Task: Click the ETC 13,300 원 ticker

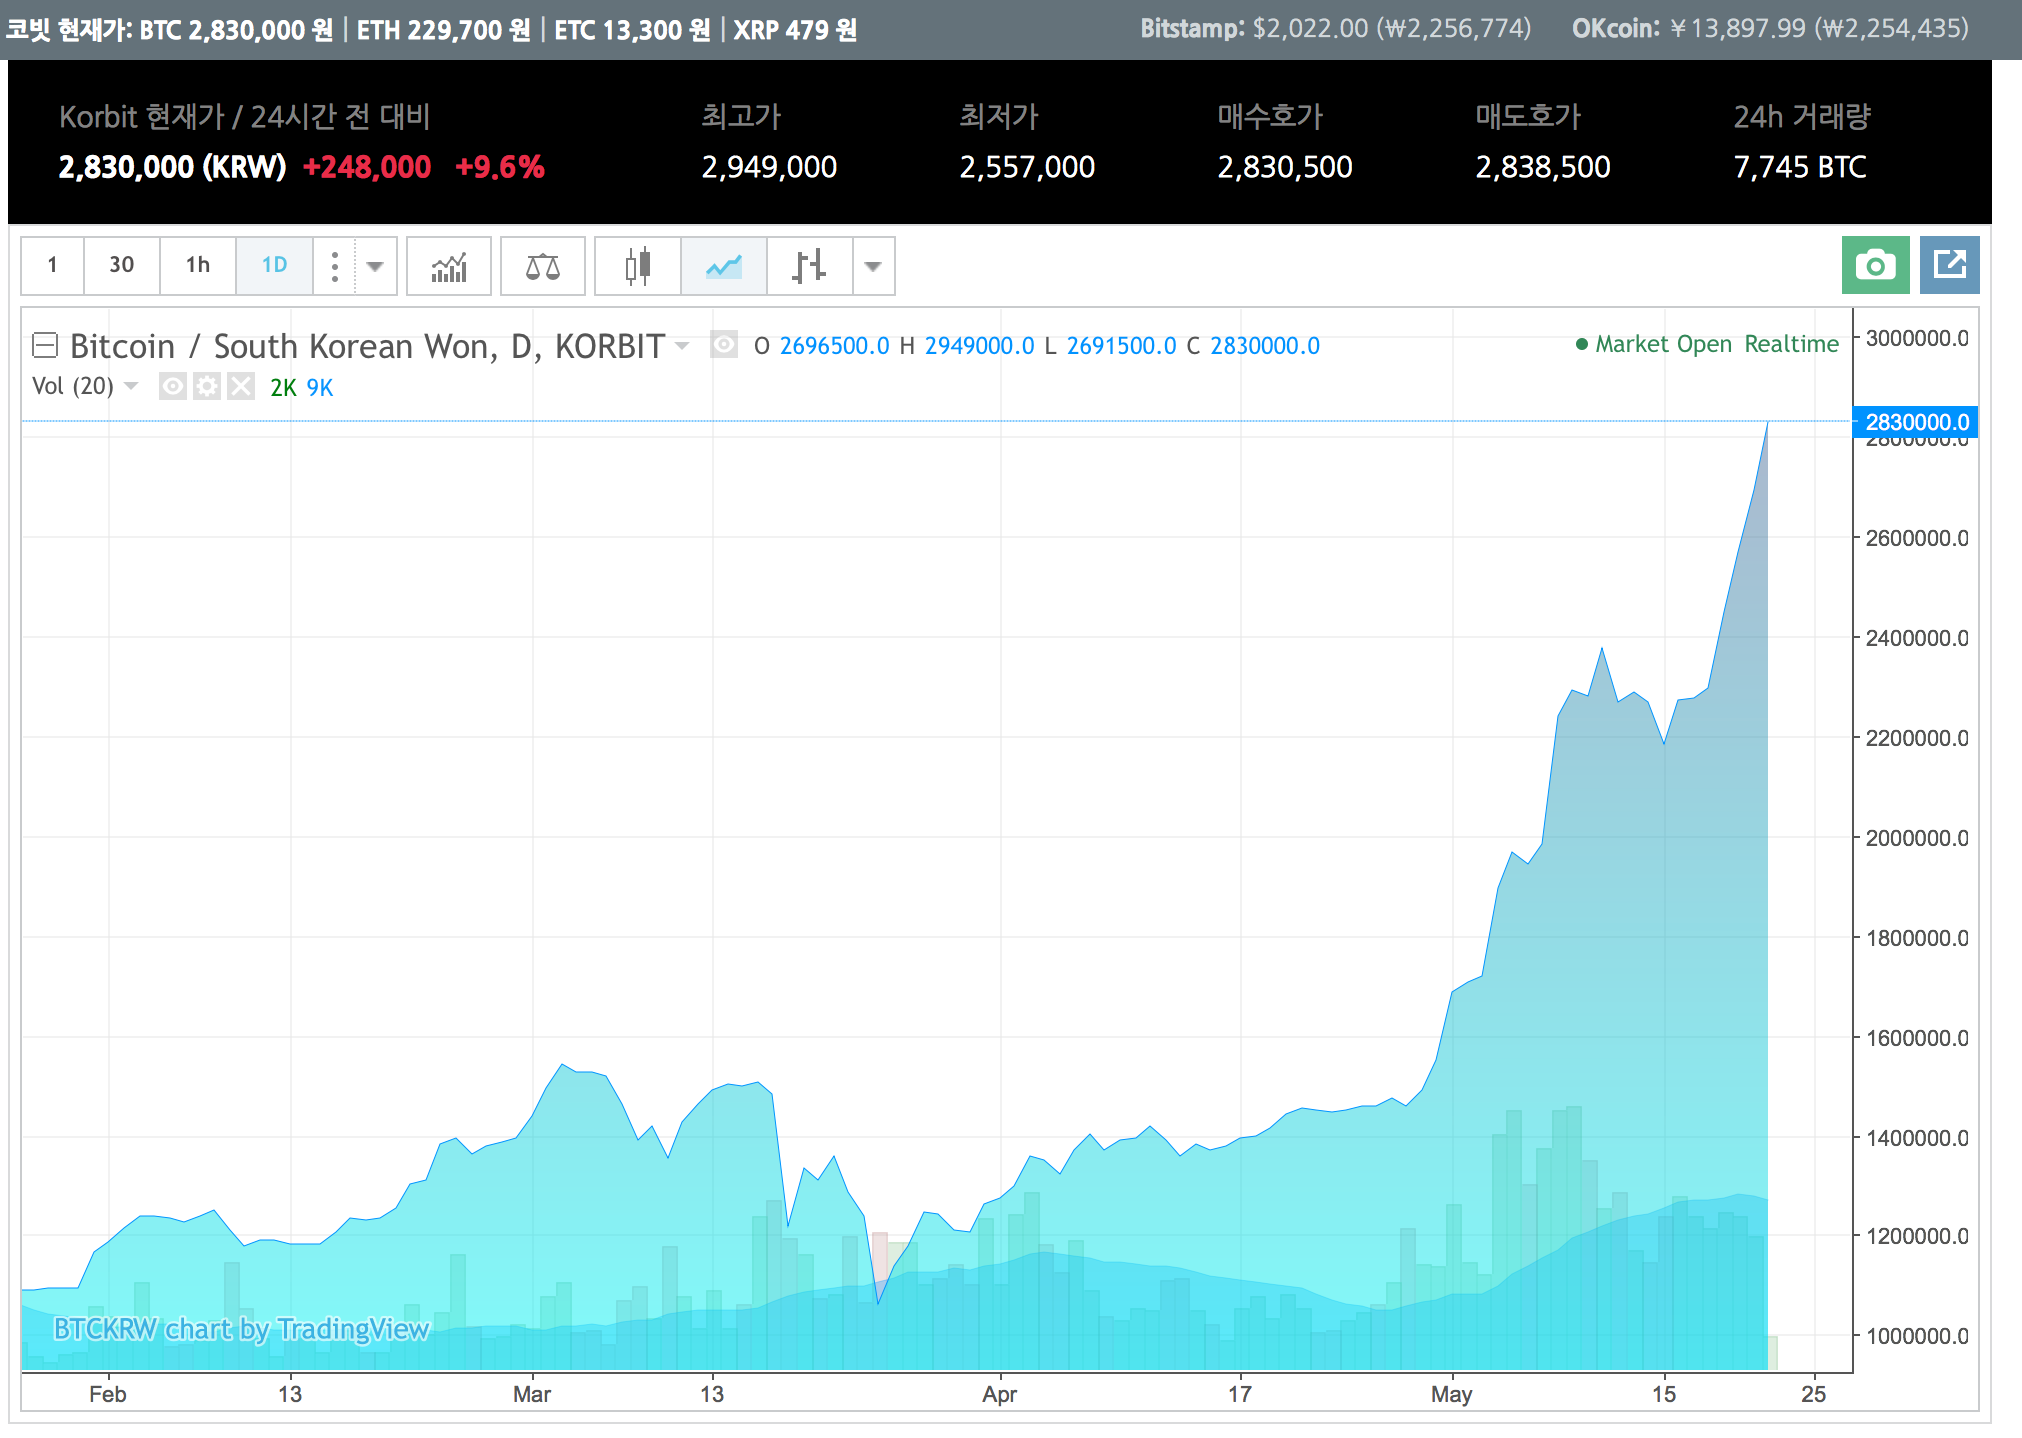Action: [632, 30]
